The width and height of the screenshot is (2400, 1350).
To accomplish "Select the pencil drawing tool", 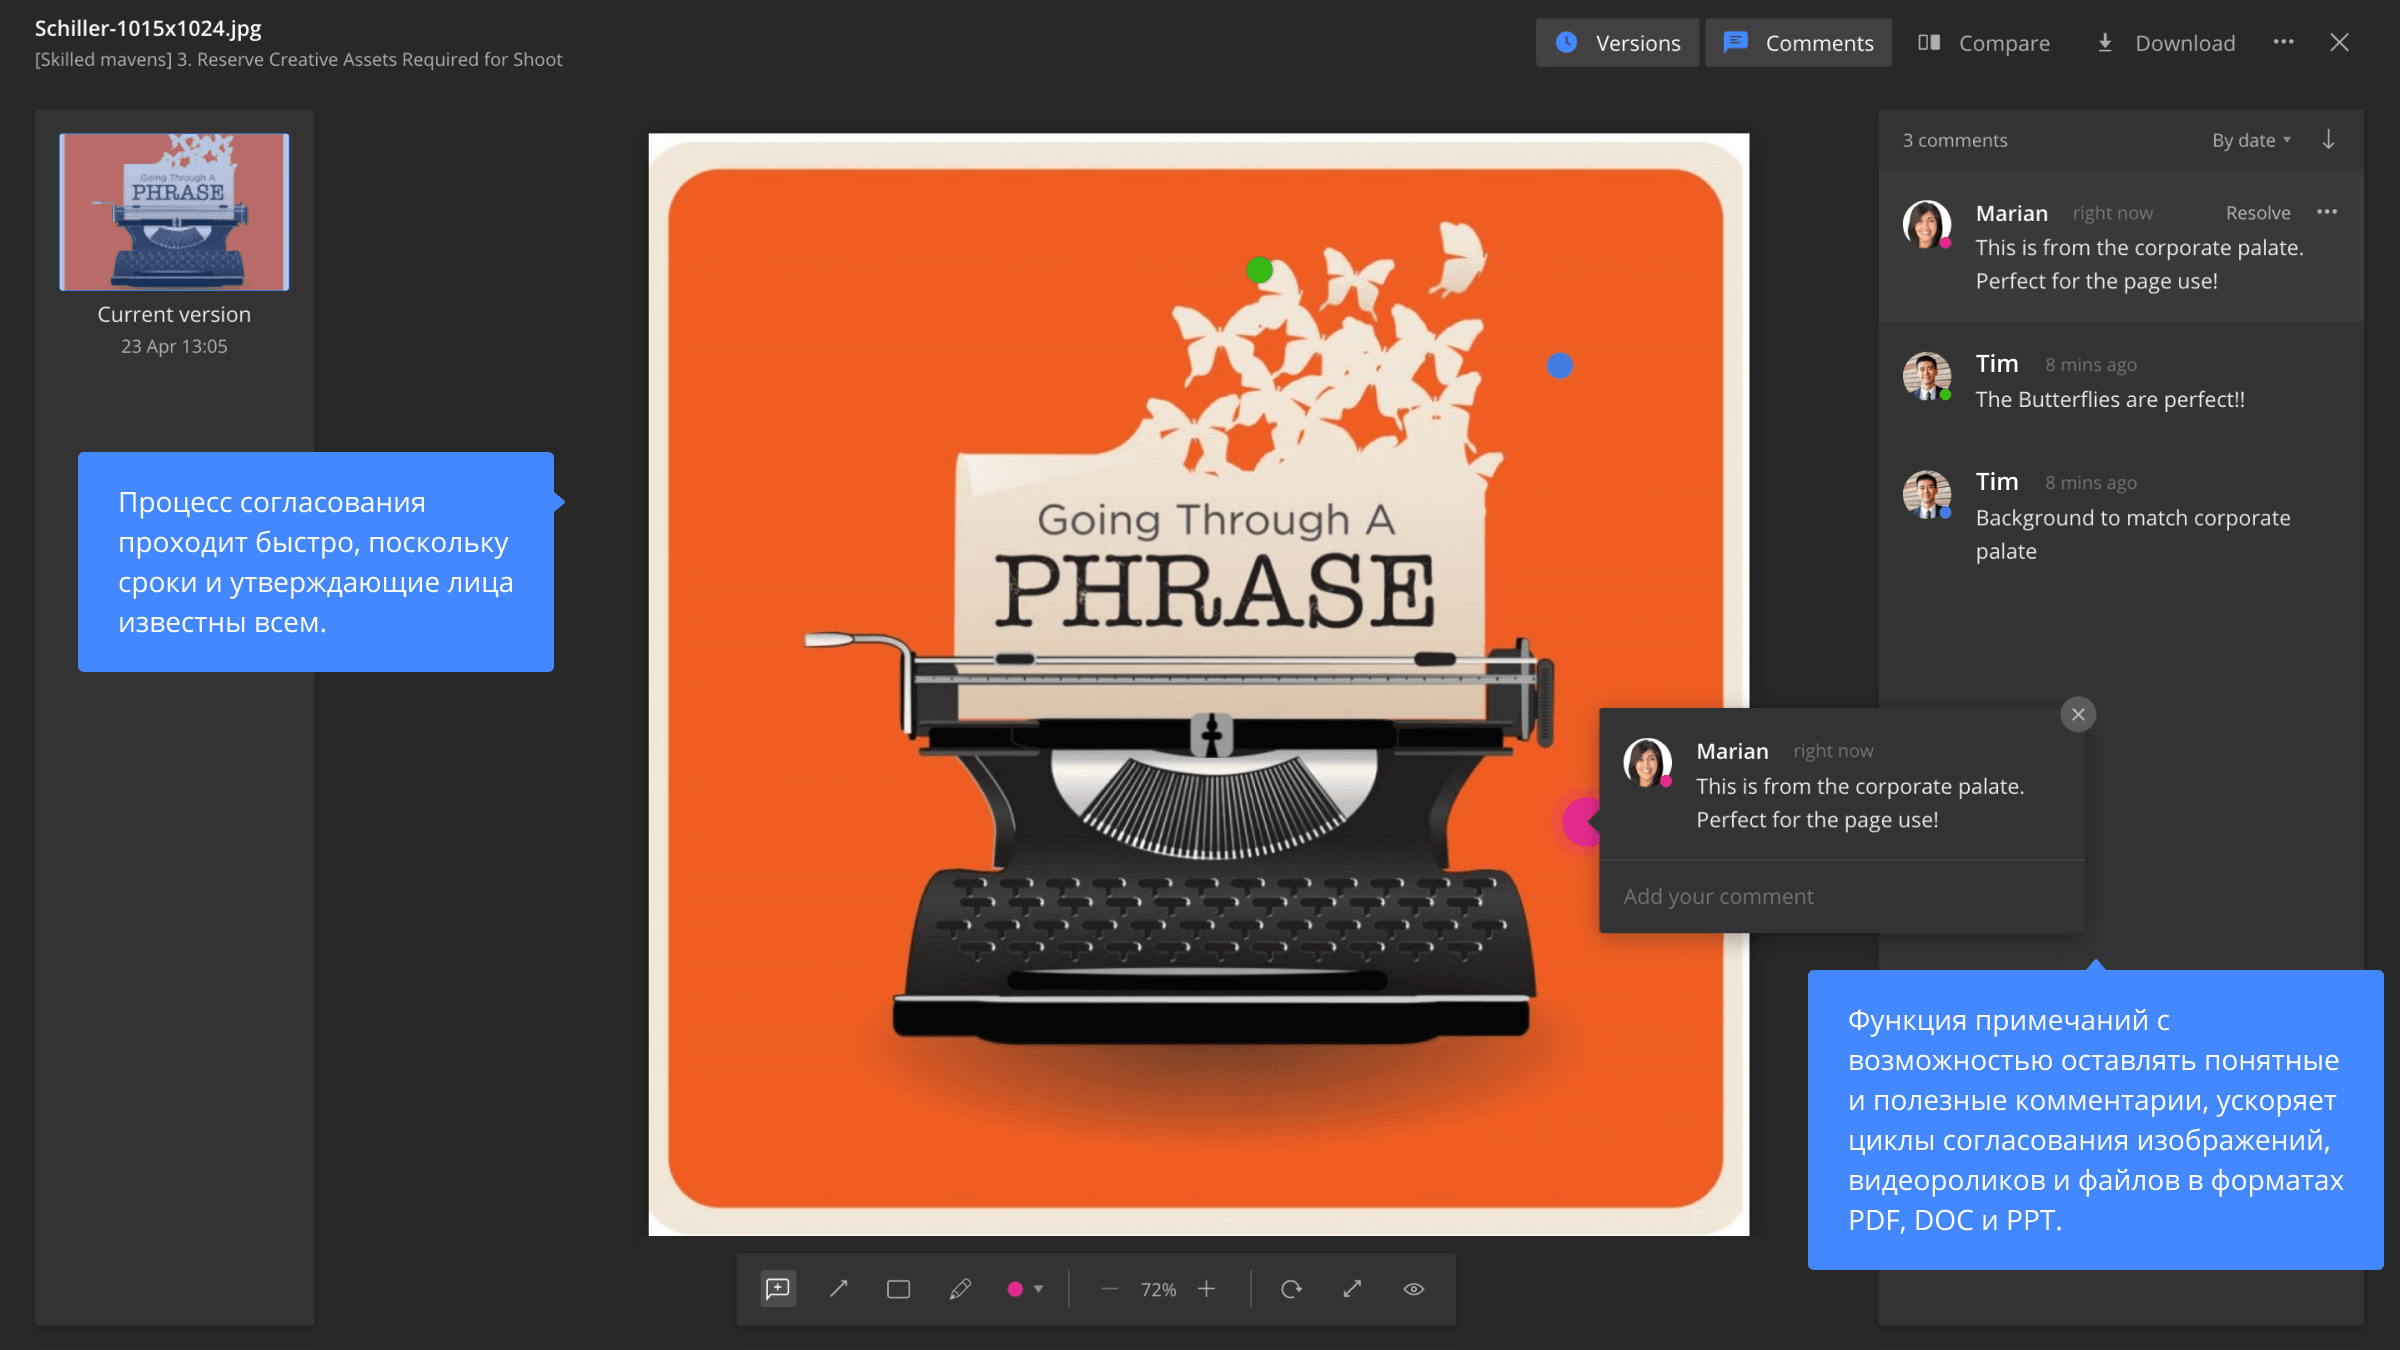I will (959, 1289).
